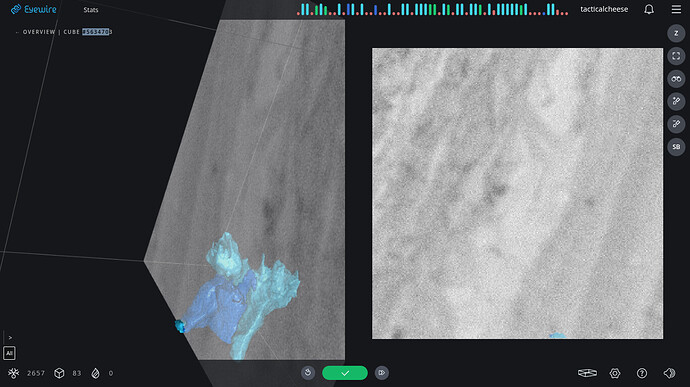The image size is (690, 387).
Task: Select the All chat filter box
Action: 9,353
